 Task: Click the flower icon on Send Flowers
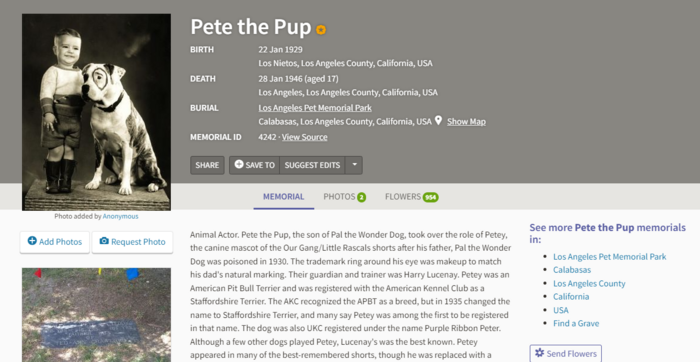click(x=539, y=353)
